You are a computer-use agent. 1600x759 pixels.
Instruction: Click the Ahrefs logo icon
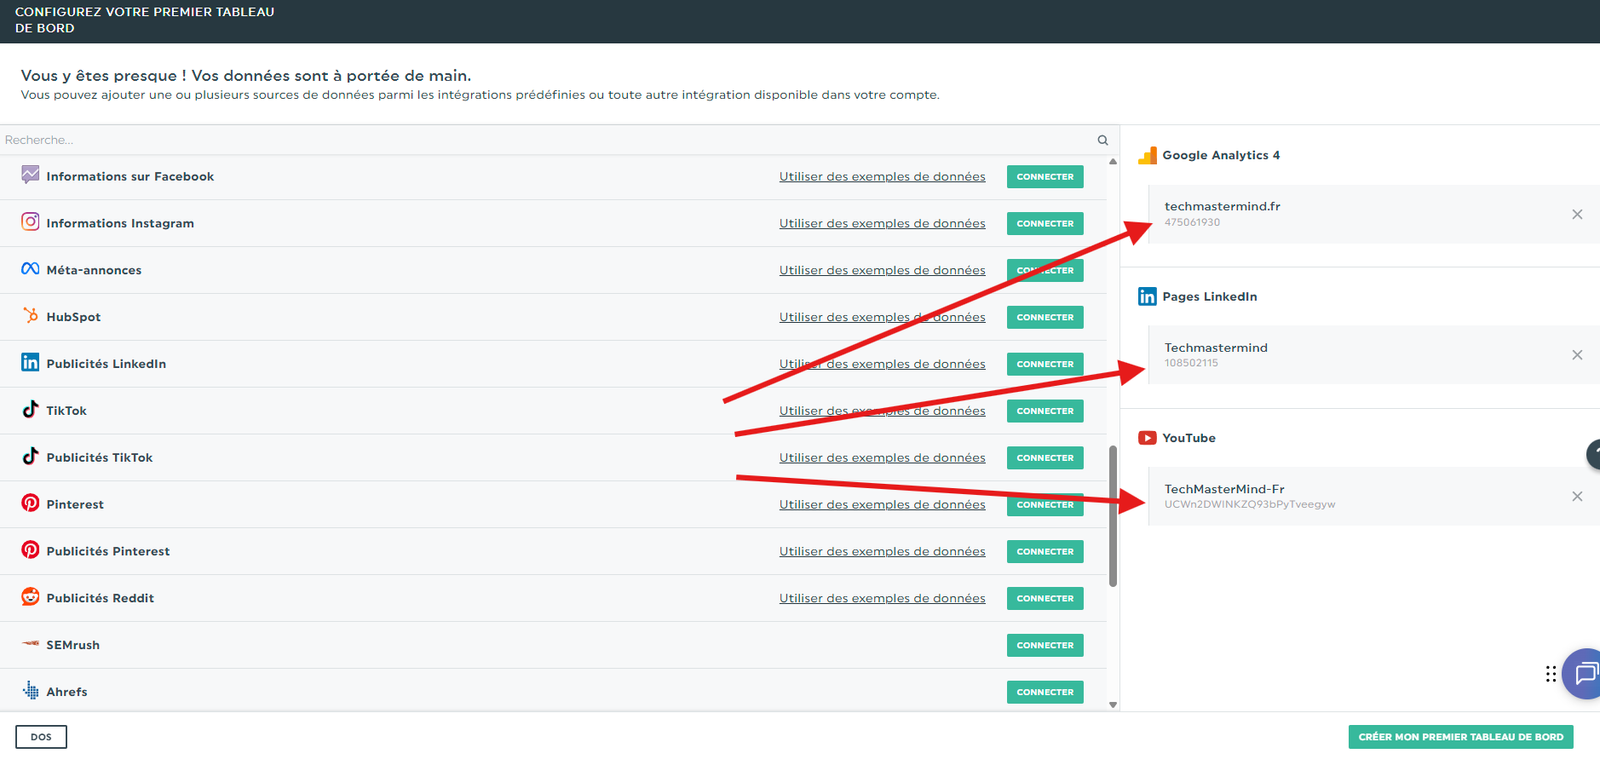tap(30, 690)
